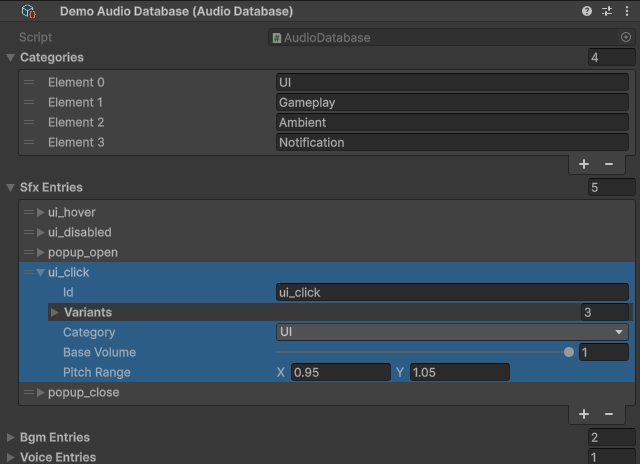Remove a category with minus button
The width and height of the screenshot is (640, 464).
click(609, 164)
